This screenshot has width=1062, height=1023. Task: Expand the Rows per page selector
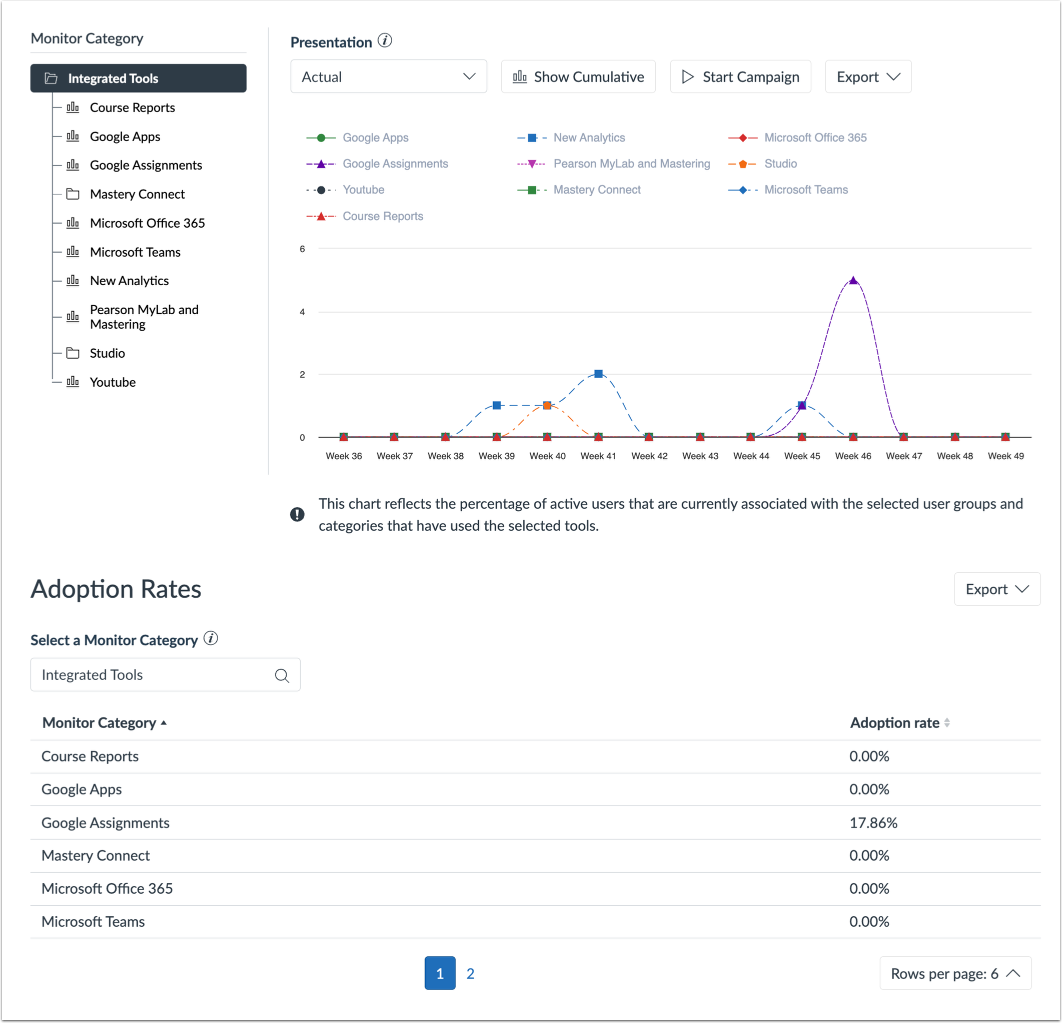(955, 972)
